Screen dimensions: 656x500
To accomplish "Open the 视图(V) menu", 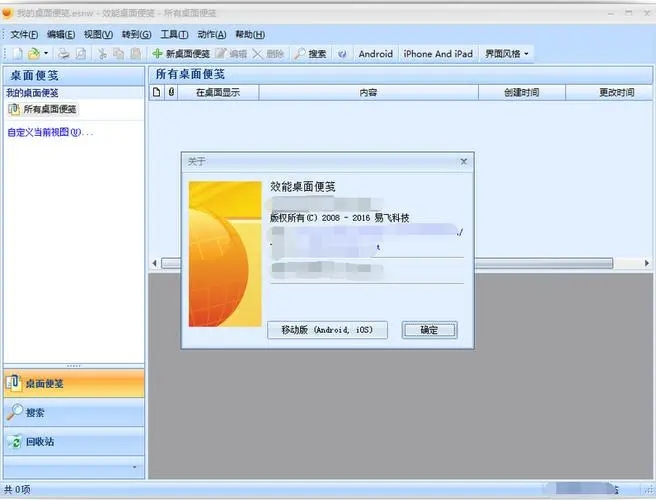I will point(98,34).
